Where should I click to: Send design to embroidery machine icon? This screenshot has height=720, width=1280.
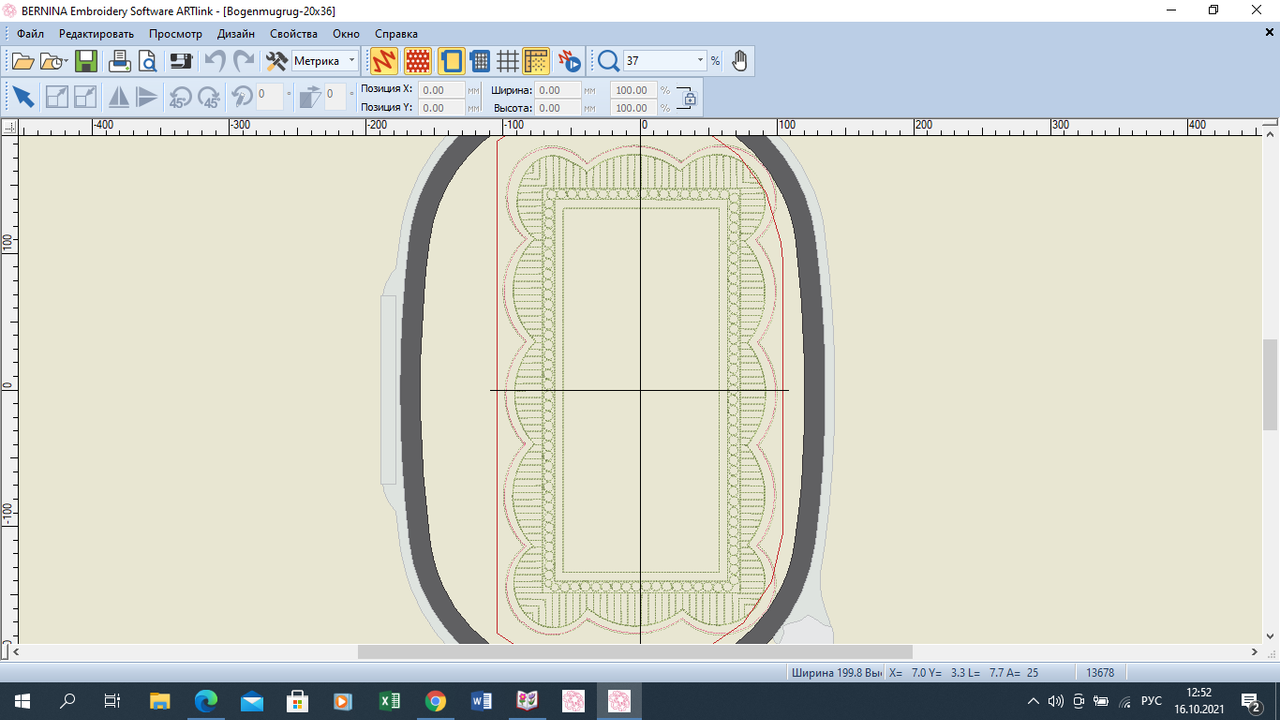click(x=181, y=61)
